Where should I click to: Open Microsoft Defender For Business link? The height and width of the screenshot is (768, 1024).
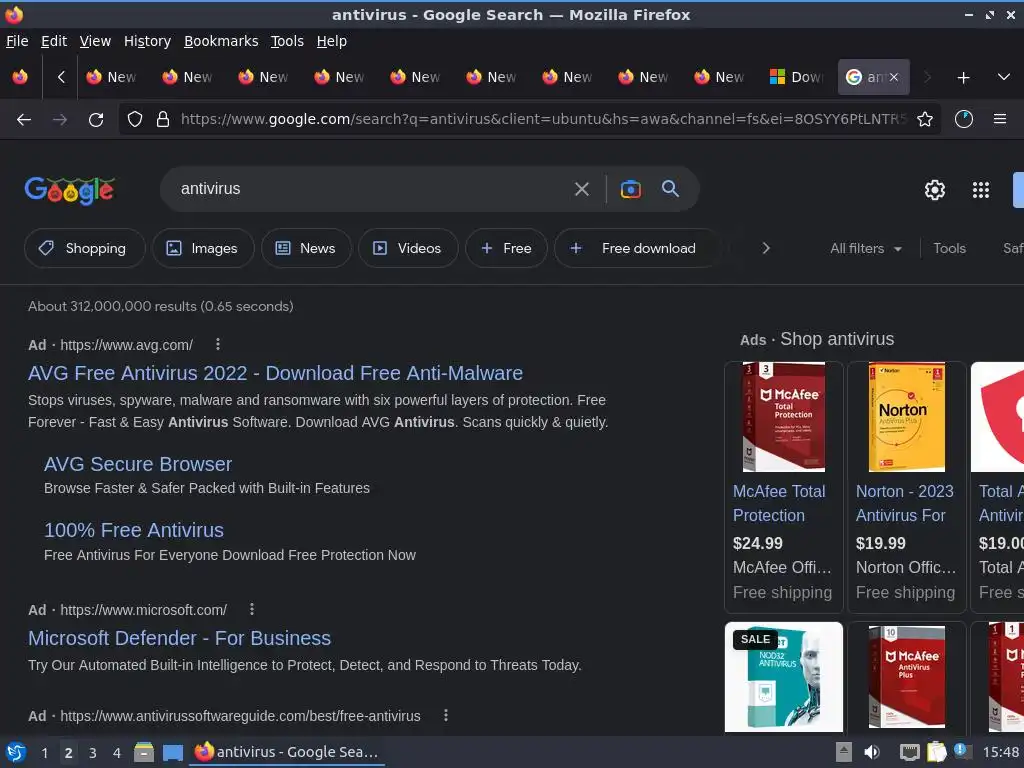pos(180,638)
